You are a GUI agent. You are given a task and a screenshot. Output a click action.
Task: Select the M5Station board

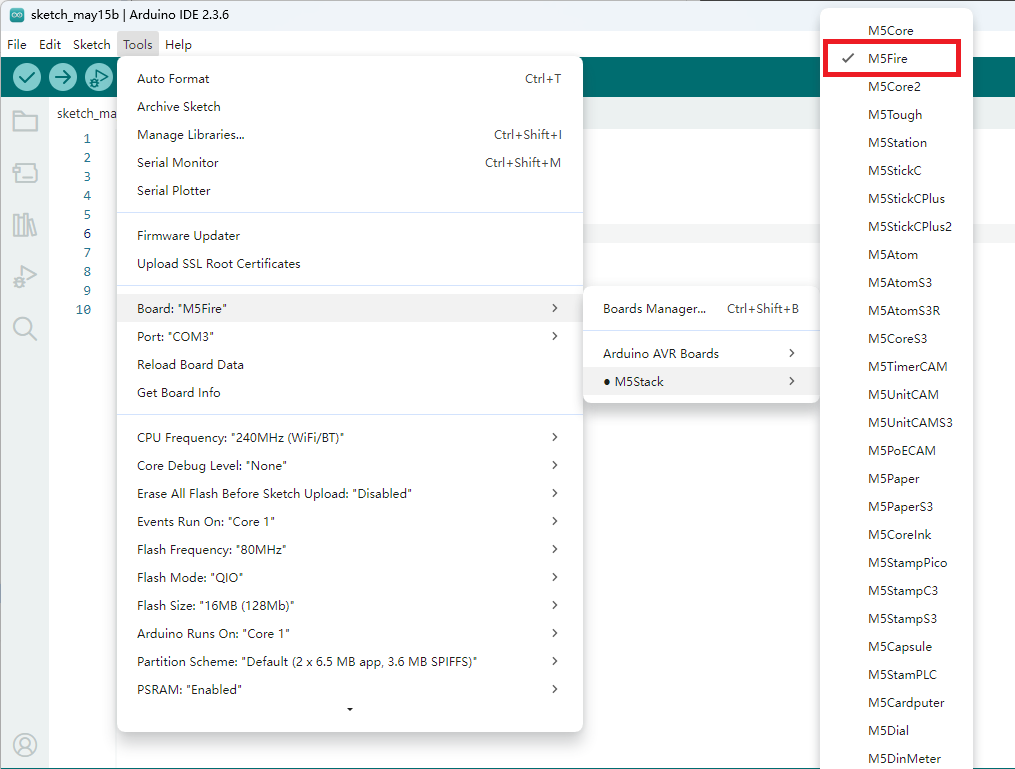pyautogui.click(x=897, y=142)
